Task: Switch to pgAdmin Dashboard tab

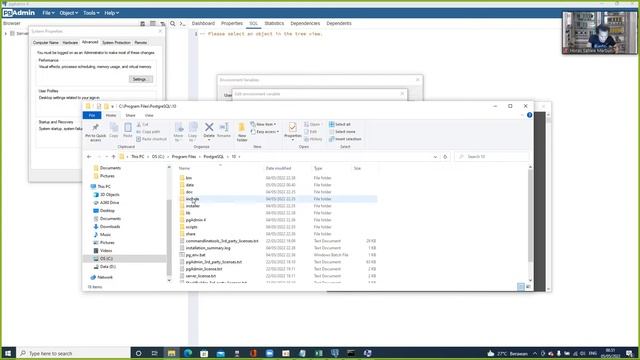Action: (x=203, y=23)
